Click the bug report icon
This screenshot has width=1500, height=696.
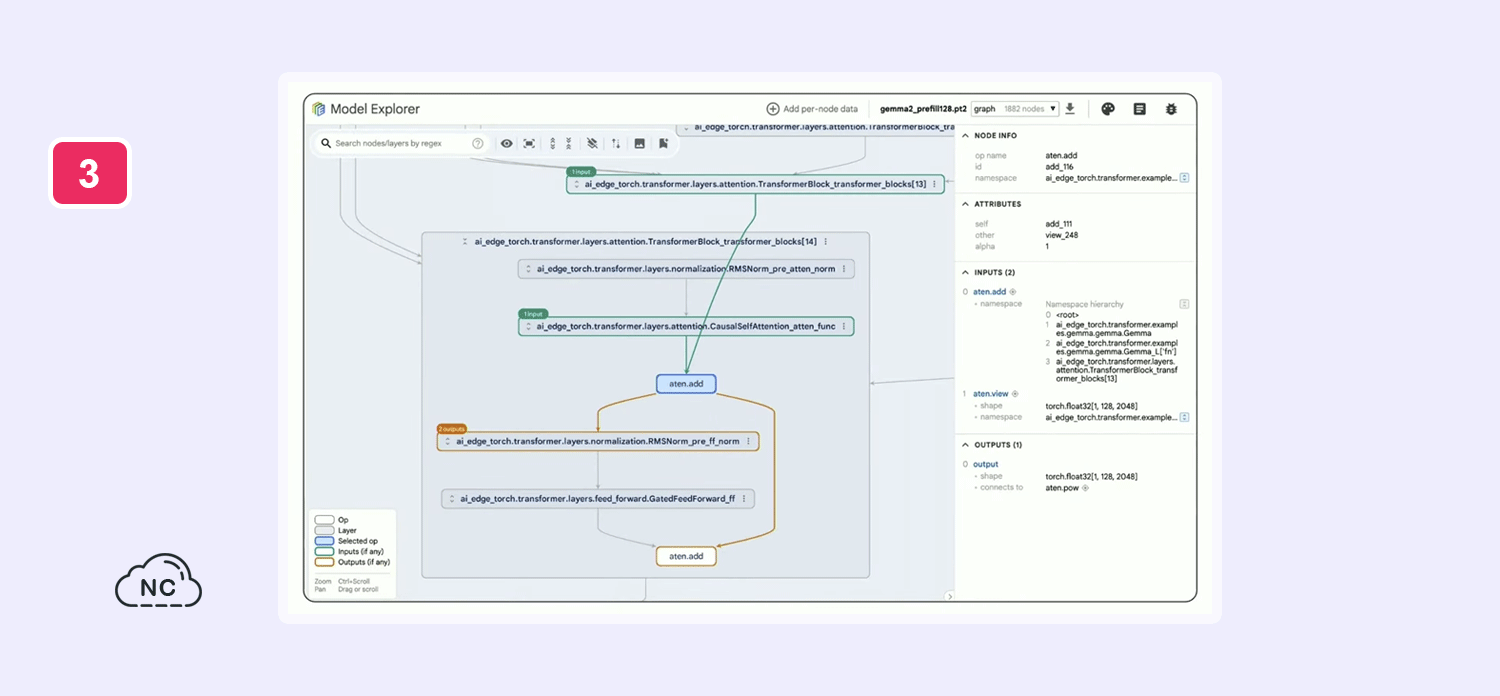(x=1171, y=109)
